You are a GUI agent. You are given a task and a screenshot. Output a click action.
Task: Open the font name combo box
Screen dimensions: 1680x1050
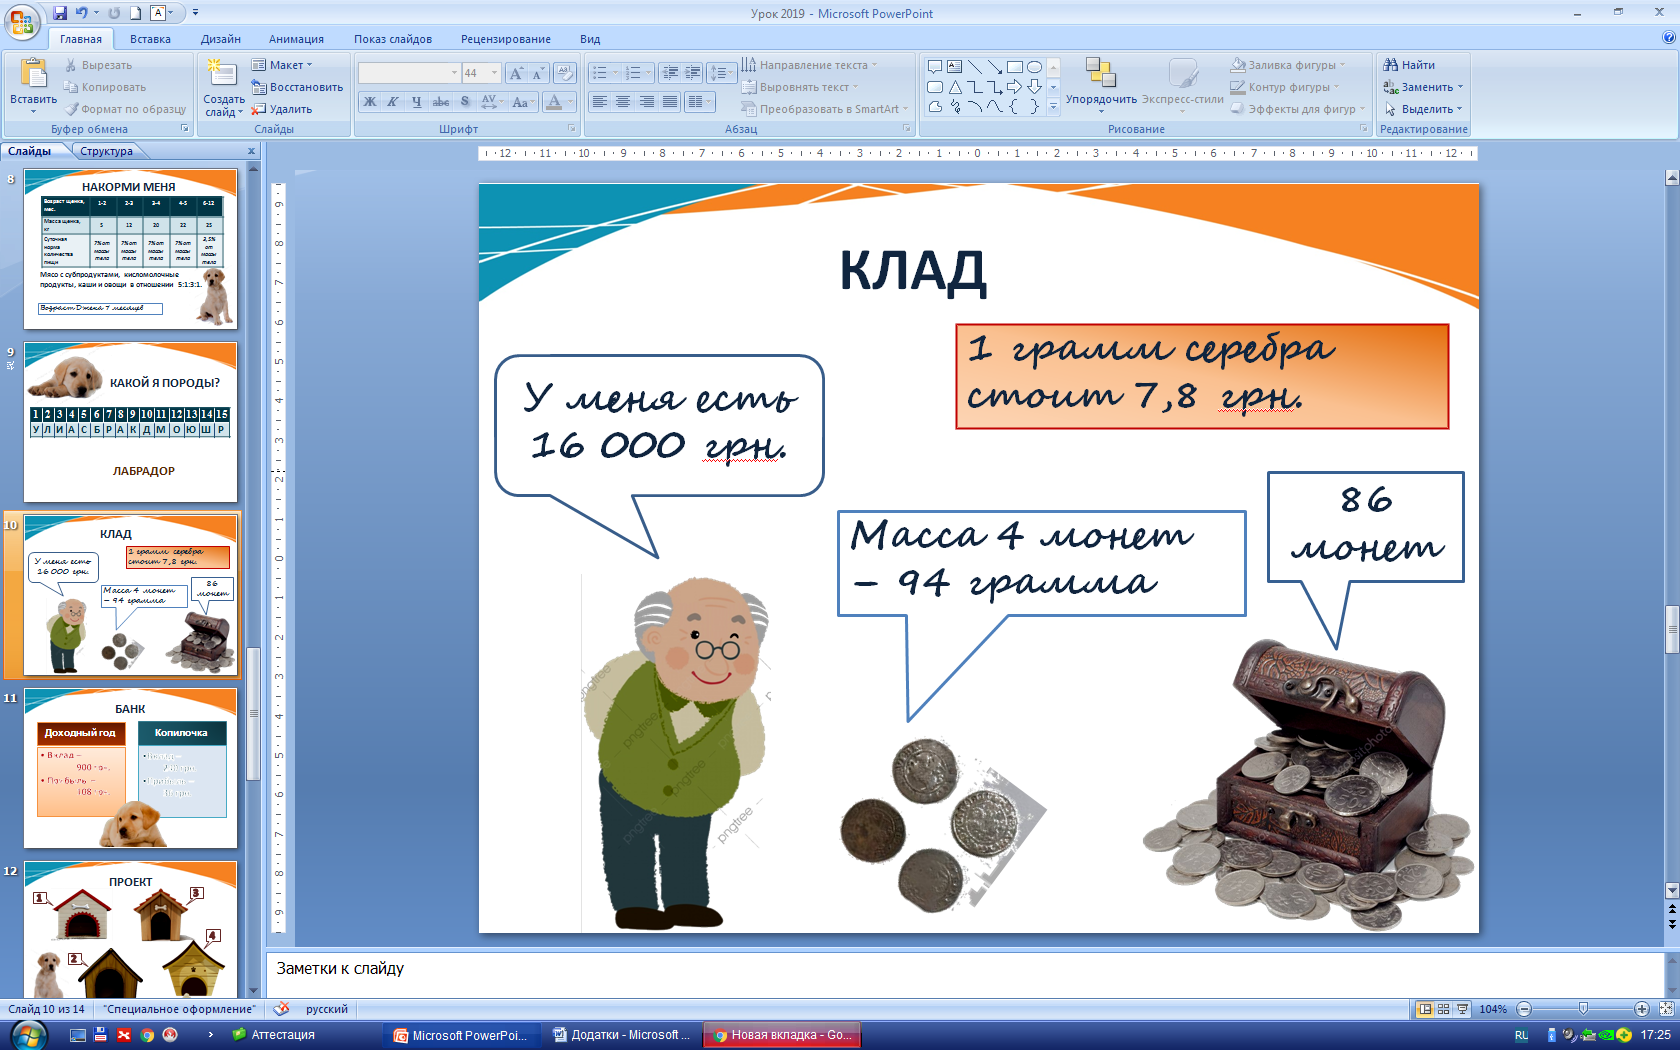pyautogui.click(x=408, y=73)
